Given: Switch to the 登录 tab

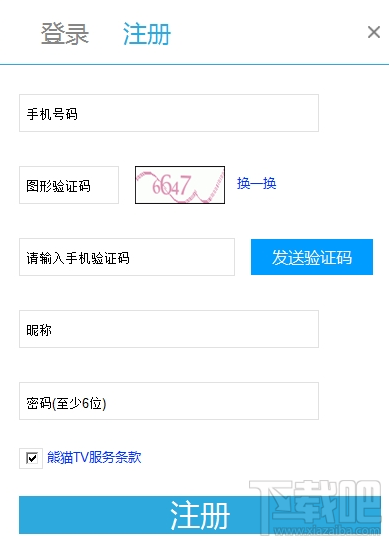Looking at the screenshot, I should point(65,34).
